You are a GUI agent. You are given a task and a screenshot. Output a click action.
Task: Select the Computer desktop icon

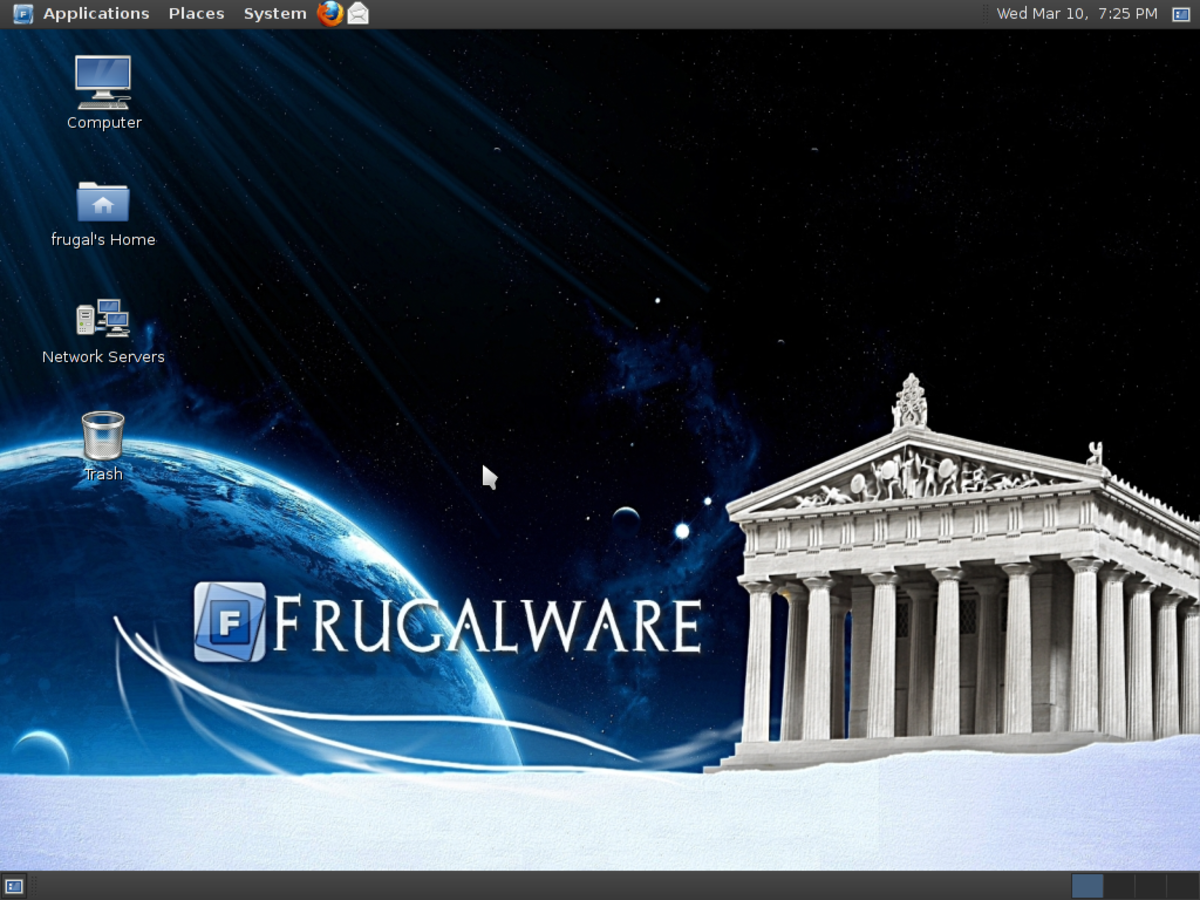click(x=104, y=93)
